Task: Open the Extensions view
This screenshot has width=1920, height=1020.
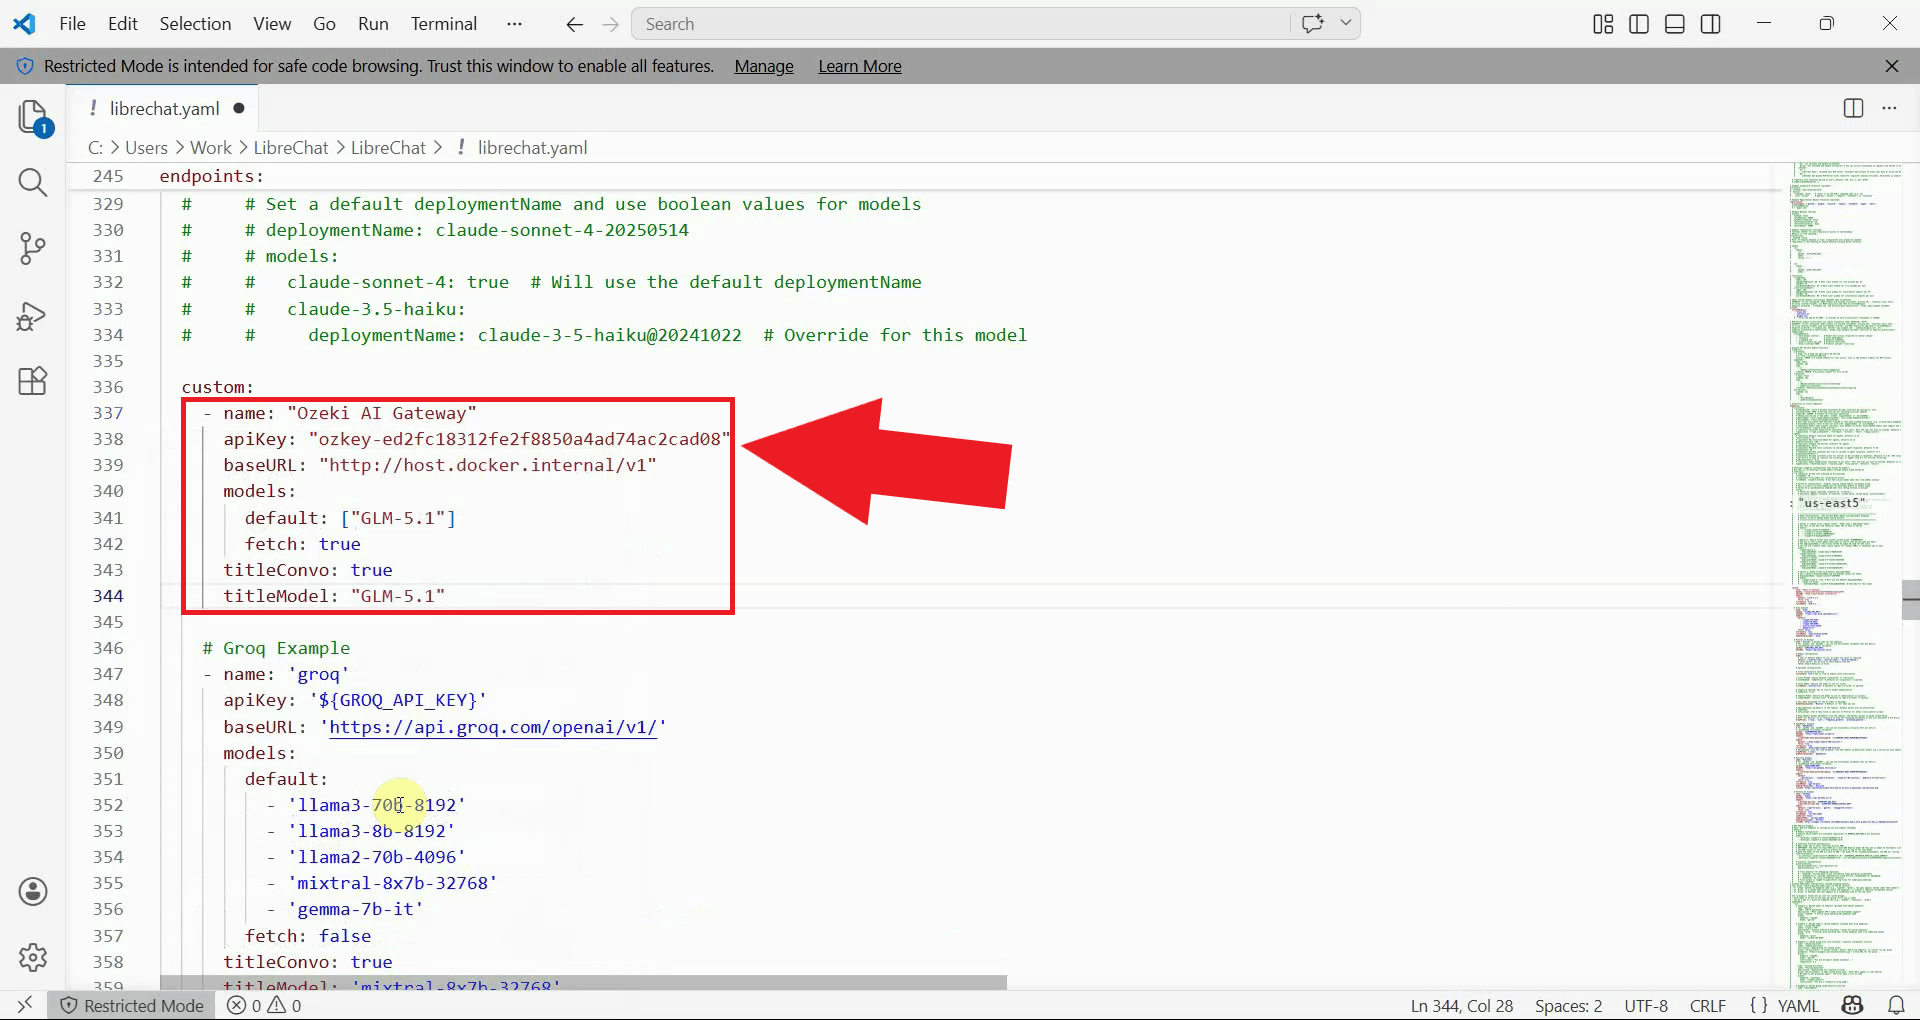Action: pos(33,381)
